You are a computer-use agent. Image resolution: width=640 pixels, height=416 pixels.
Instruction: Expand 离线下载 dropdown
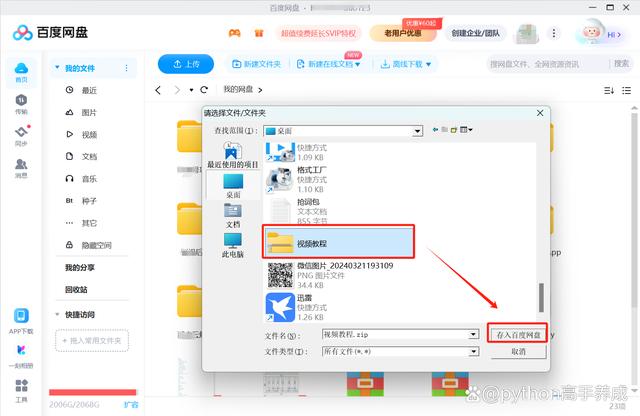click(x=429, y=65)
